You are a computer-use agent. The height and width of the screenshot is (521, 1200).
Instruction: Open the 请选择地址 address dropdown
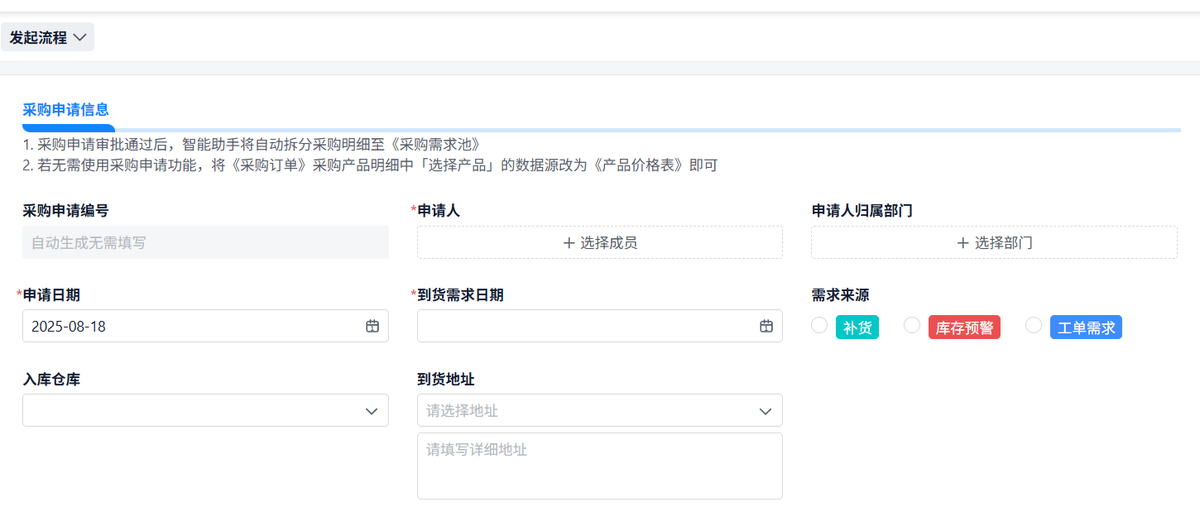(599, 410)
